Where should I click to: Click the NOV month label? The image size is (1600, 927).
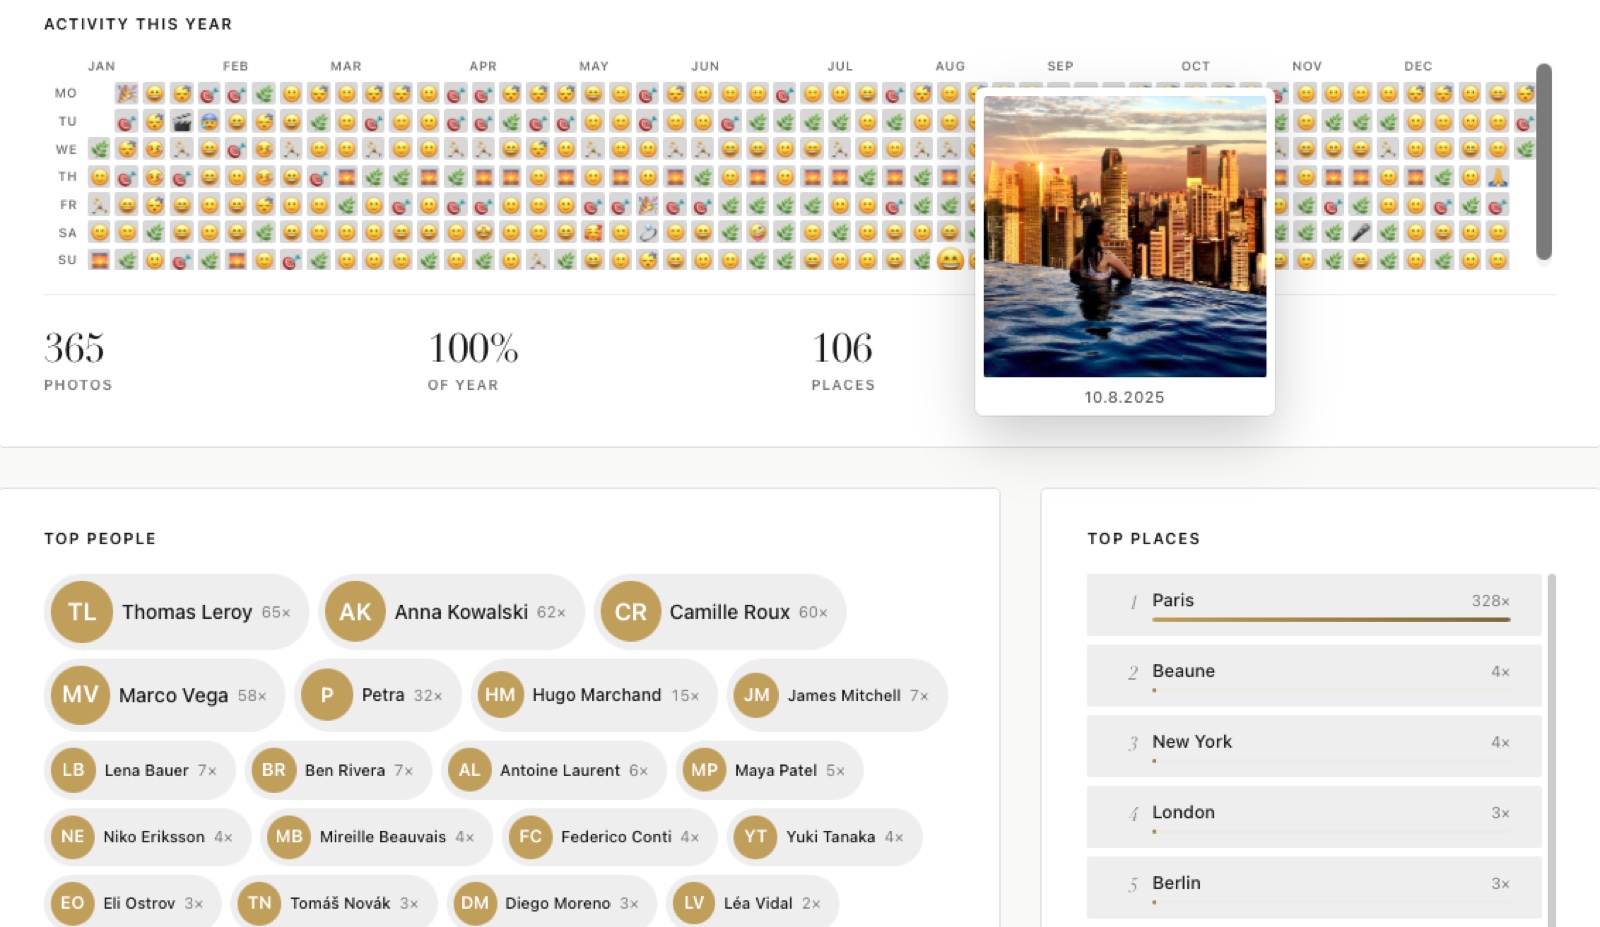(x=1307, y=66)
